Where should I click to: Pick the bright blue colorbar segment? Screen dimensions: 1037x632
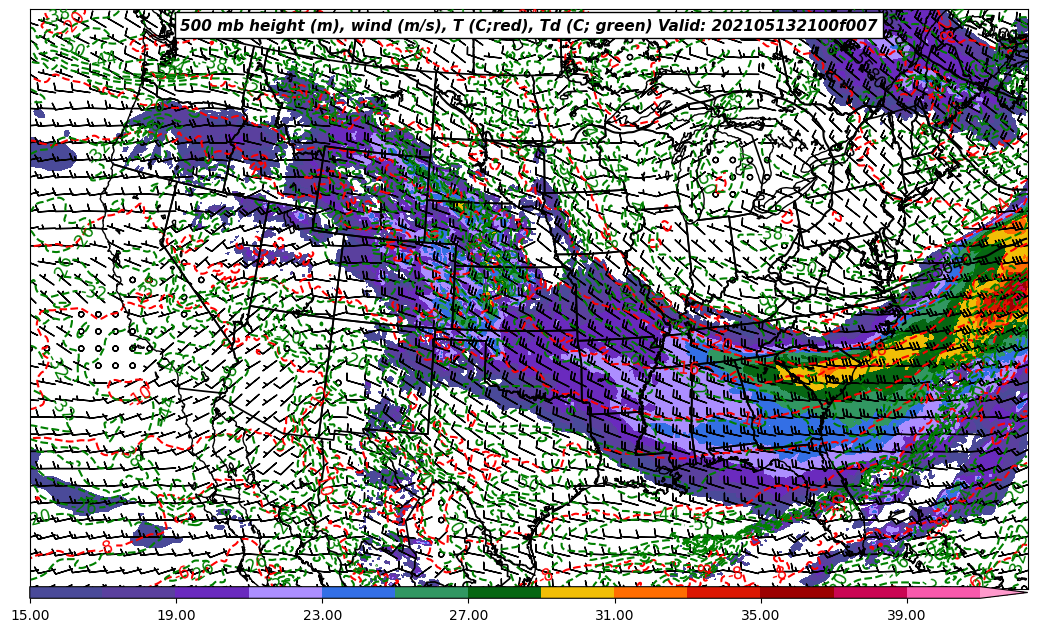click(x=358, y=593)
